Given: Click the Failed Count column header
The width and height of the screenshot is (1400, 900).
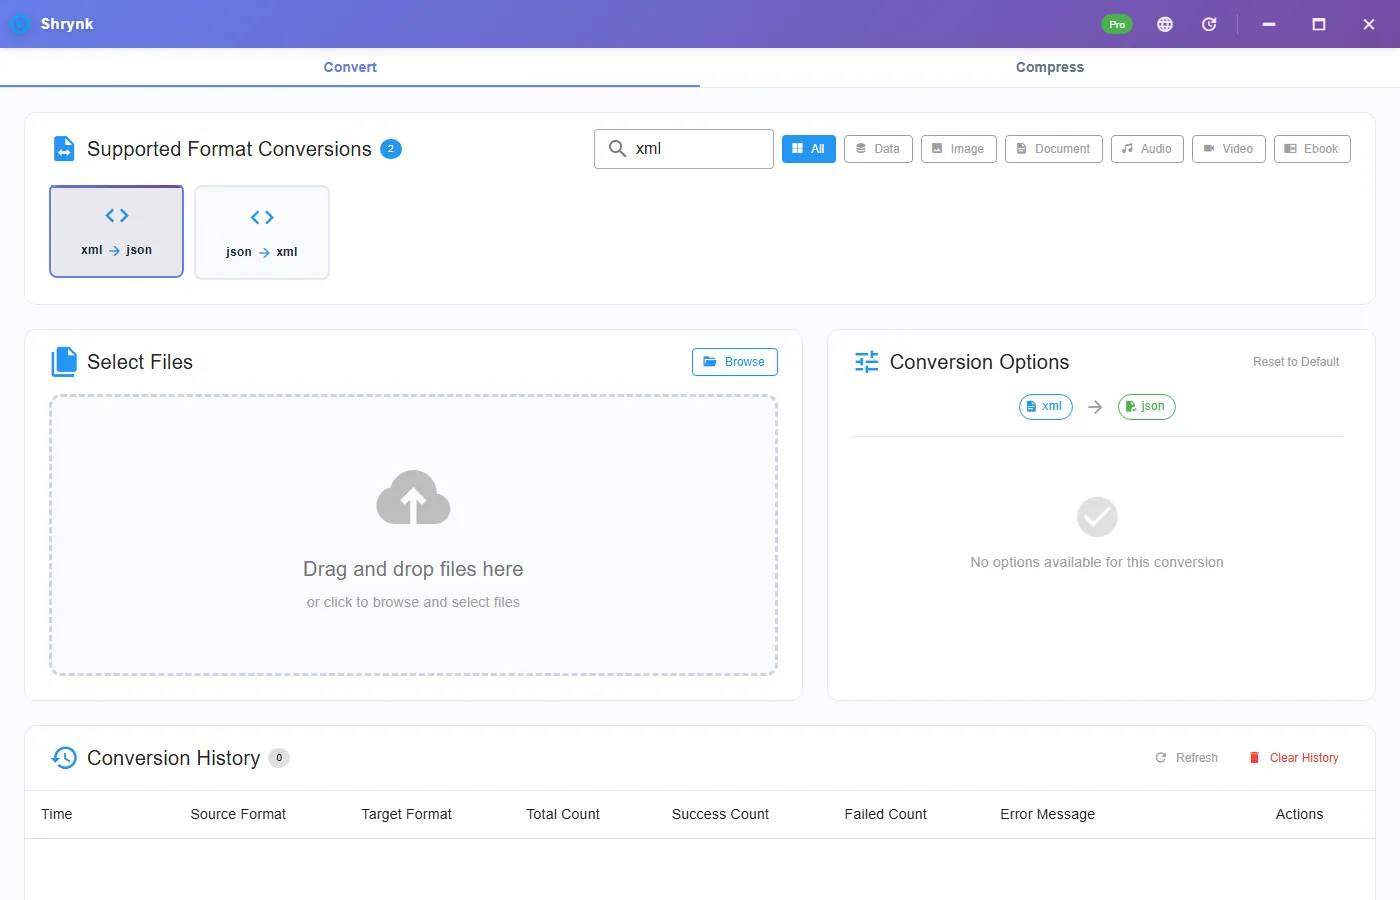Looking at the screenshot, I should click(x=886, y=814).
